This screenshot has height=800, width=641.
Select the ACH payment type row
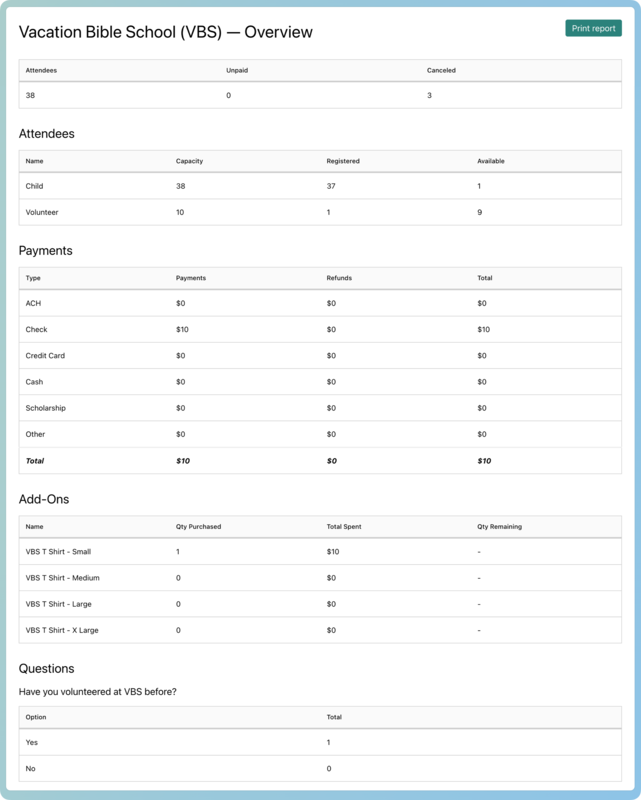pyautogui.click(x=33, y=303)
